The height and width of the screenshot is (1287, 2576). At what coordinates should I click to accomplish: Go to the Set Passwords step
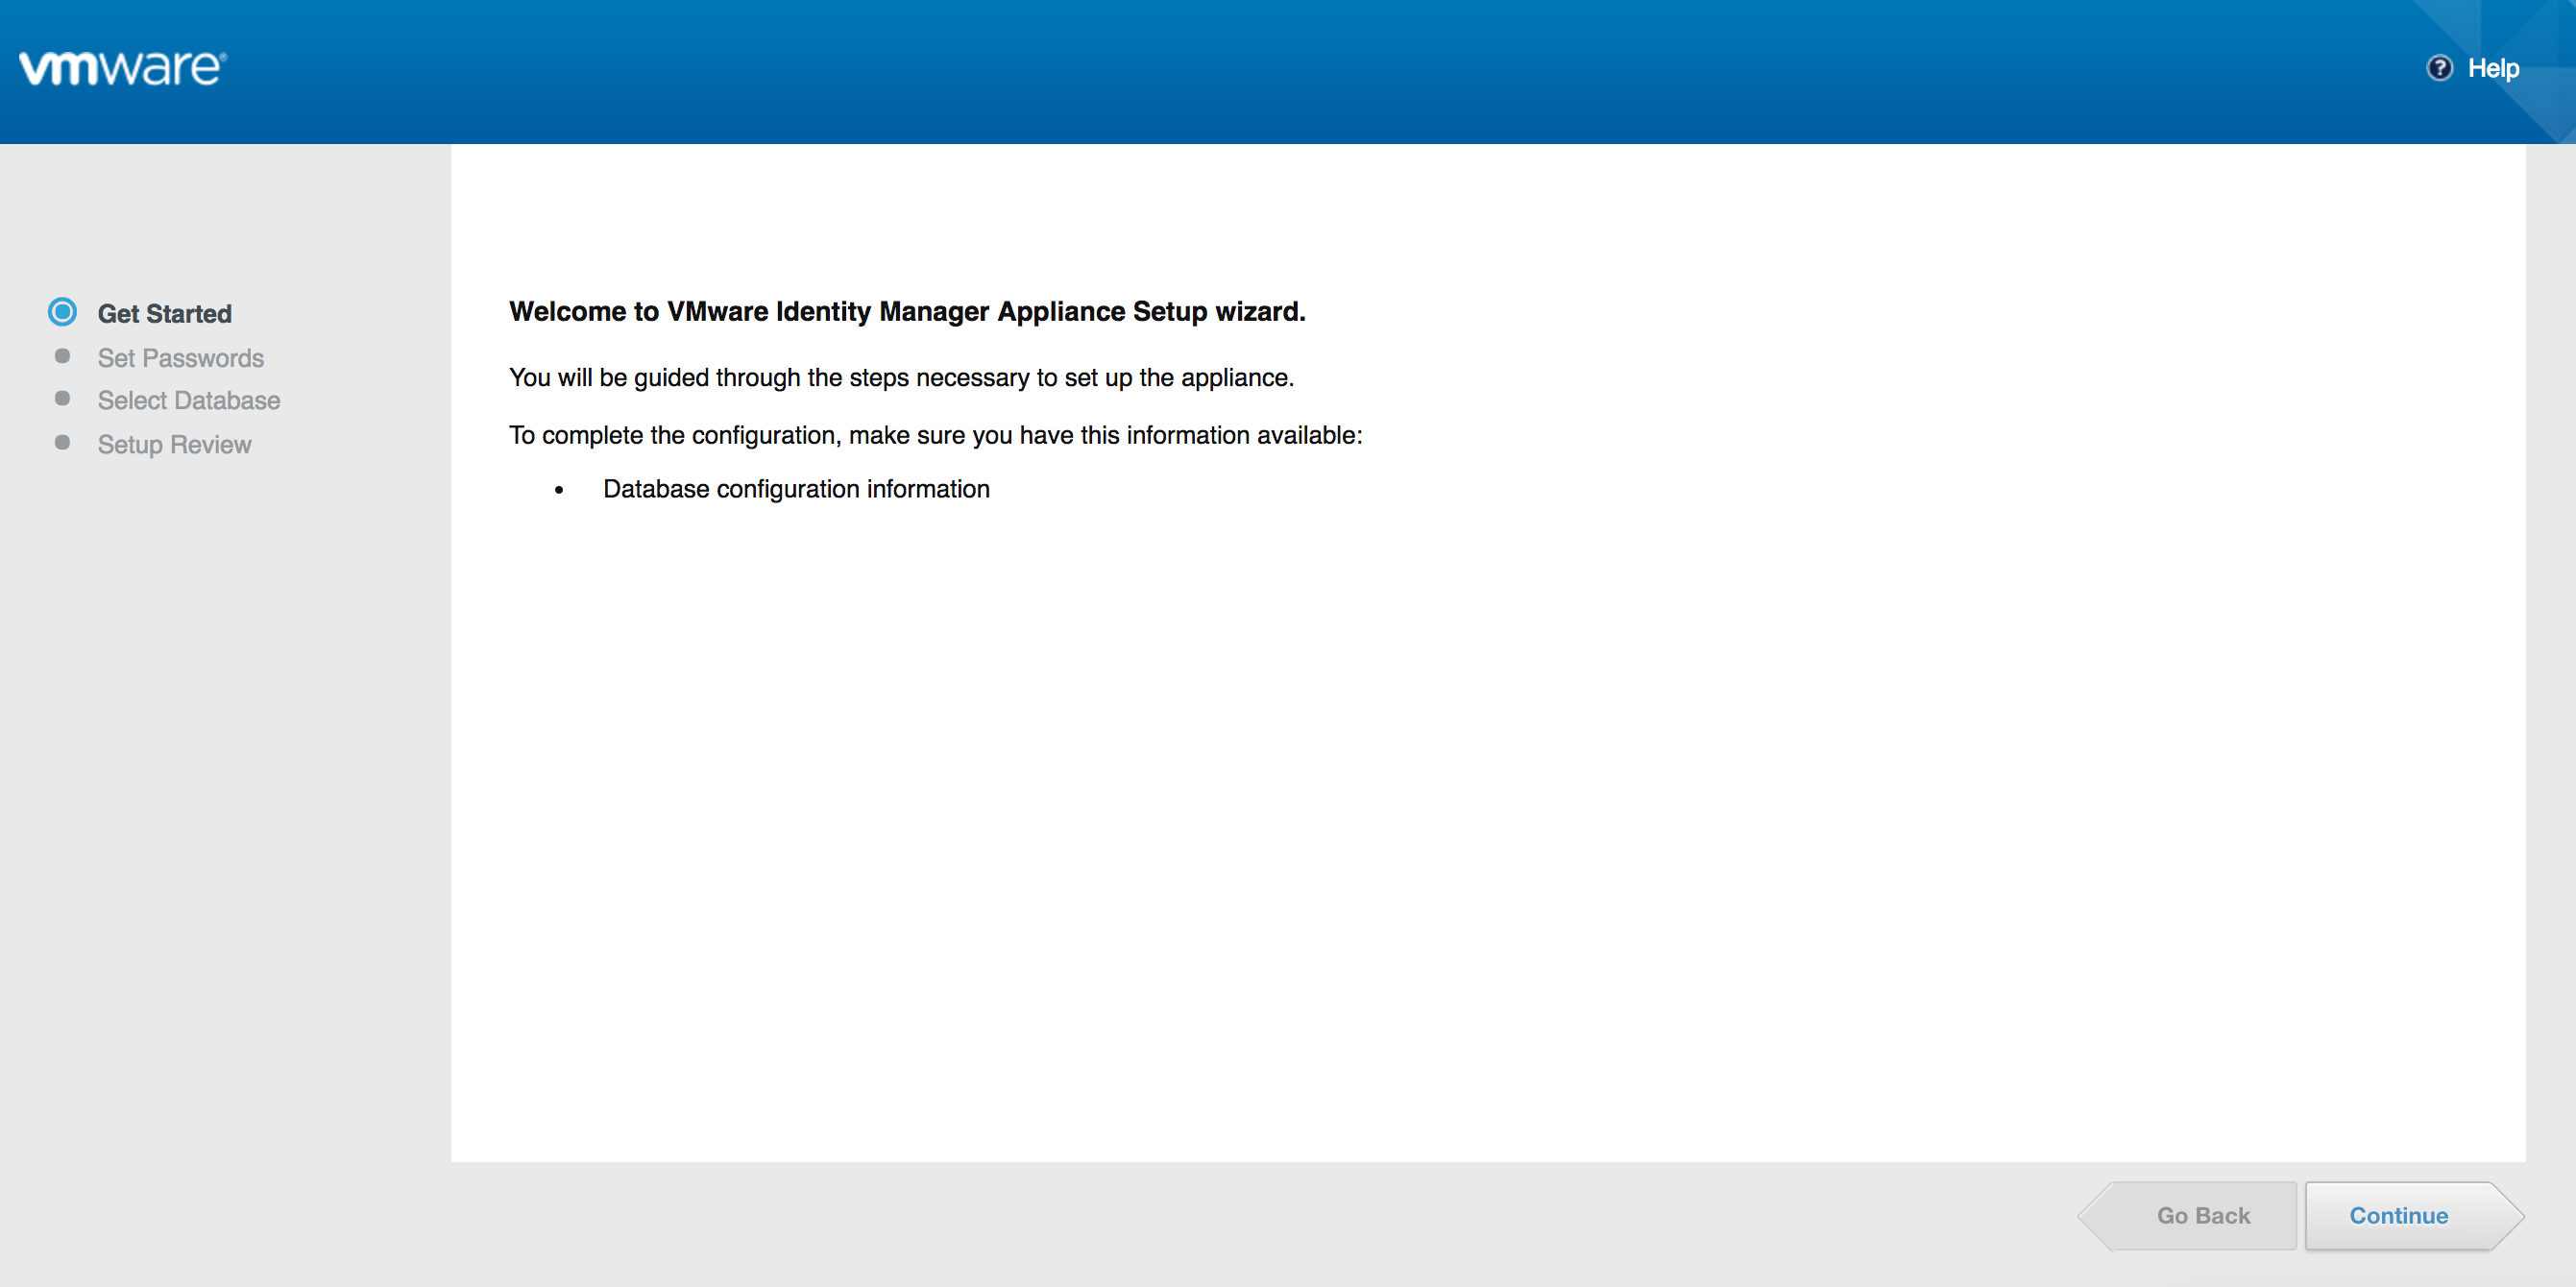[180, 358]
